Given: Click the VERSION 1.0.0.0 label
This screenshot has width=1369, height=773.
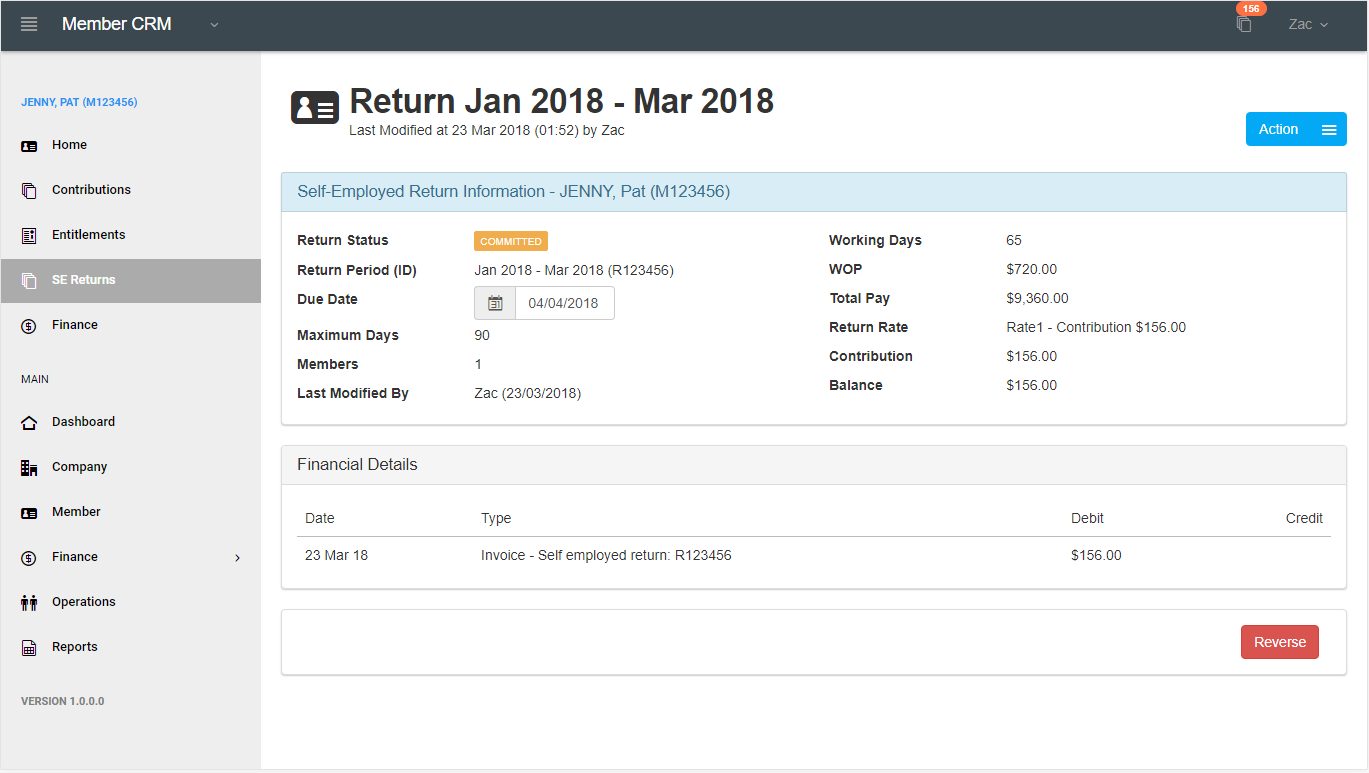Looking at the screenshot, I should [62, 702].
